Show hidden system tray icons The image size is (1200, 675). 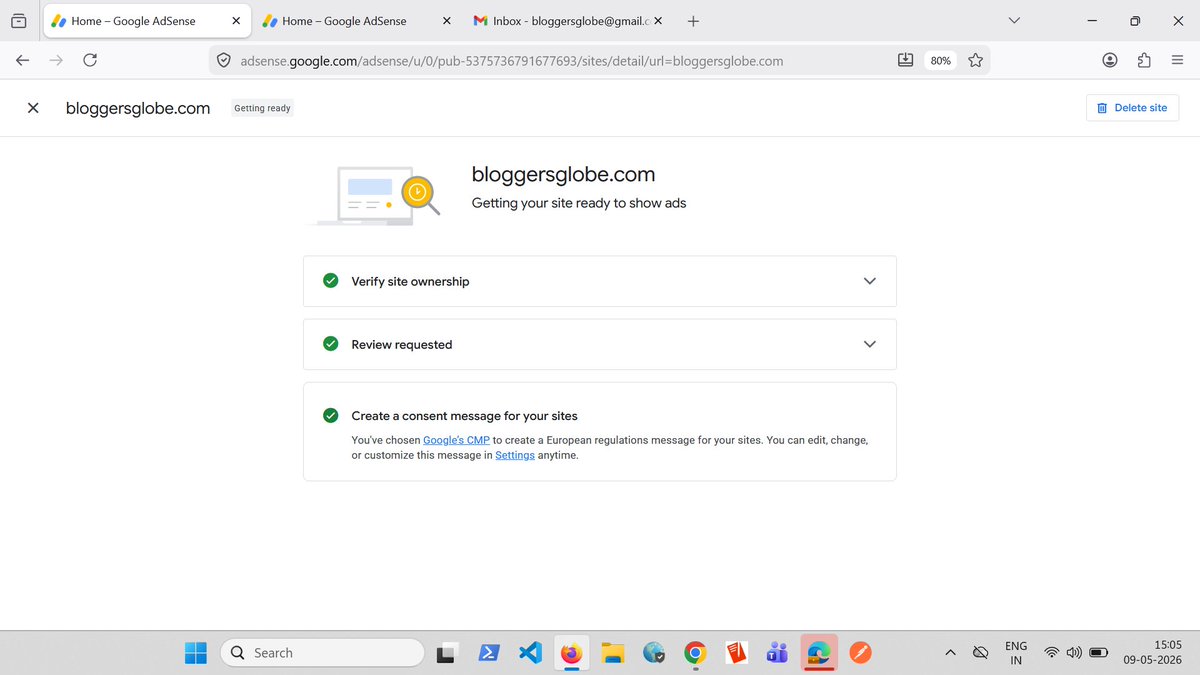[x=949, y=653]
